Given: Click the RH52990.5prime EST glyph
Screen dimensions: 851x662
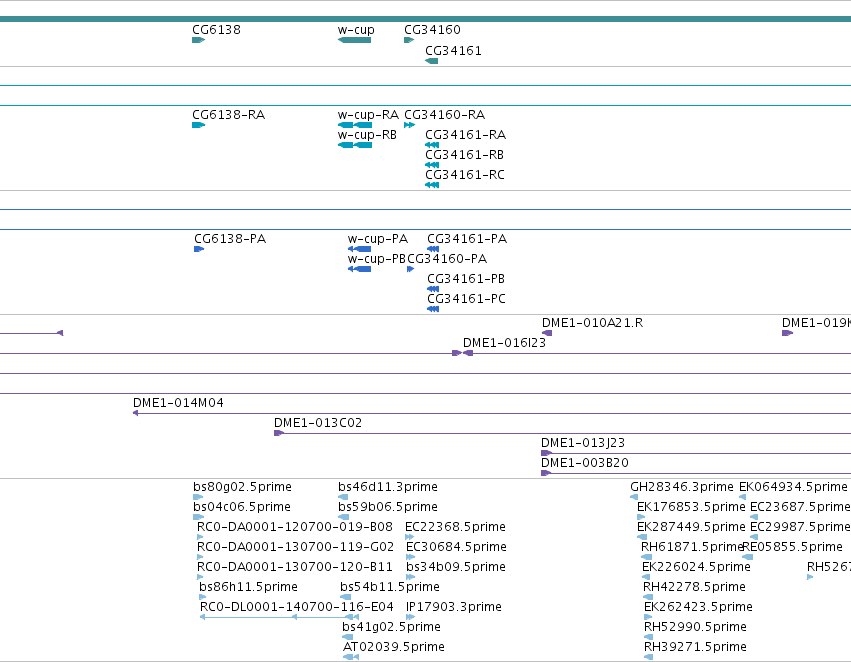Looking at the screenshot, I should [649, 637].
